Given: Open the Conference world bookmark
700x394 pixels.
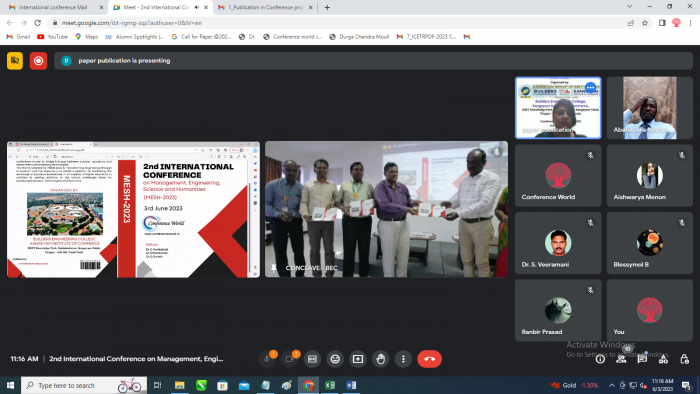Looking at the screenshot, I should [x=293, y=37].
